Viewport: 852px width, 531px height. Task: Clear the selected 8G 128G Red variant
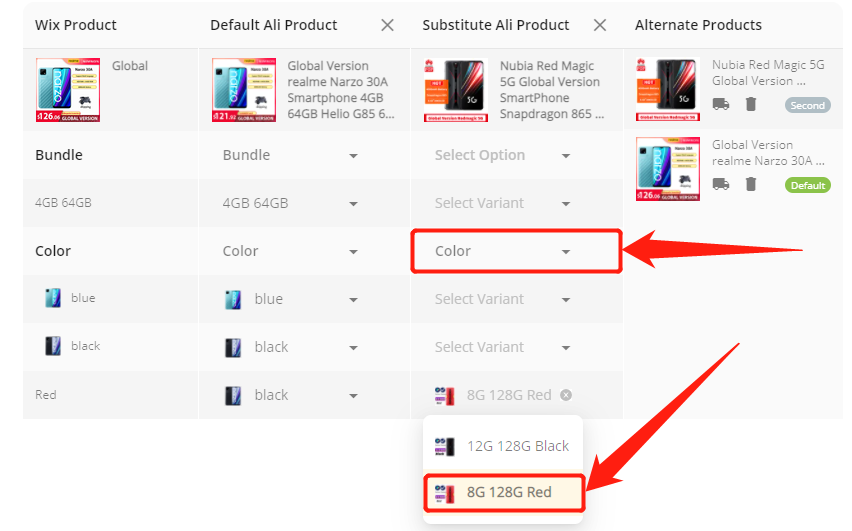pyautogui.click(x=566, y=395)
